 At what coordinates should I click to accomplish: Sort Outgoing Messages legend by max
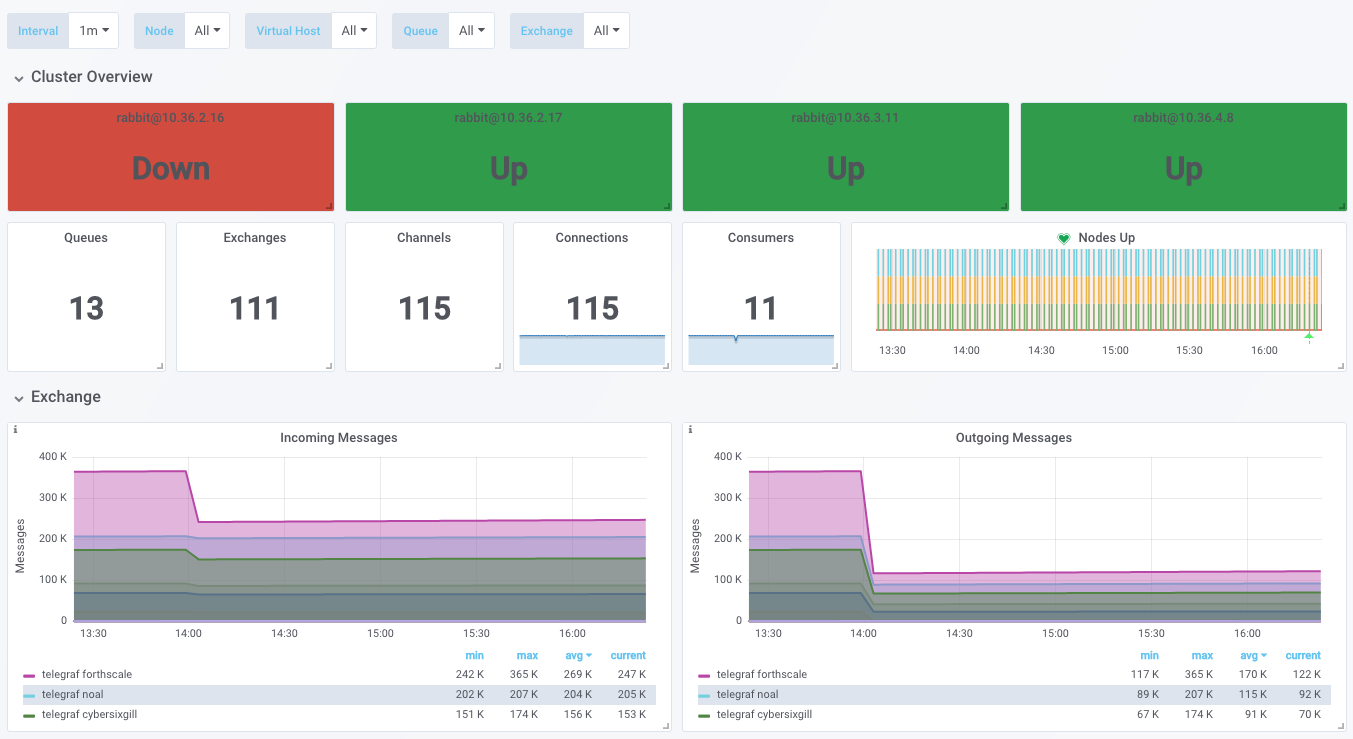(x=1202, y=656)
